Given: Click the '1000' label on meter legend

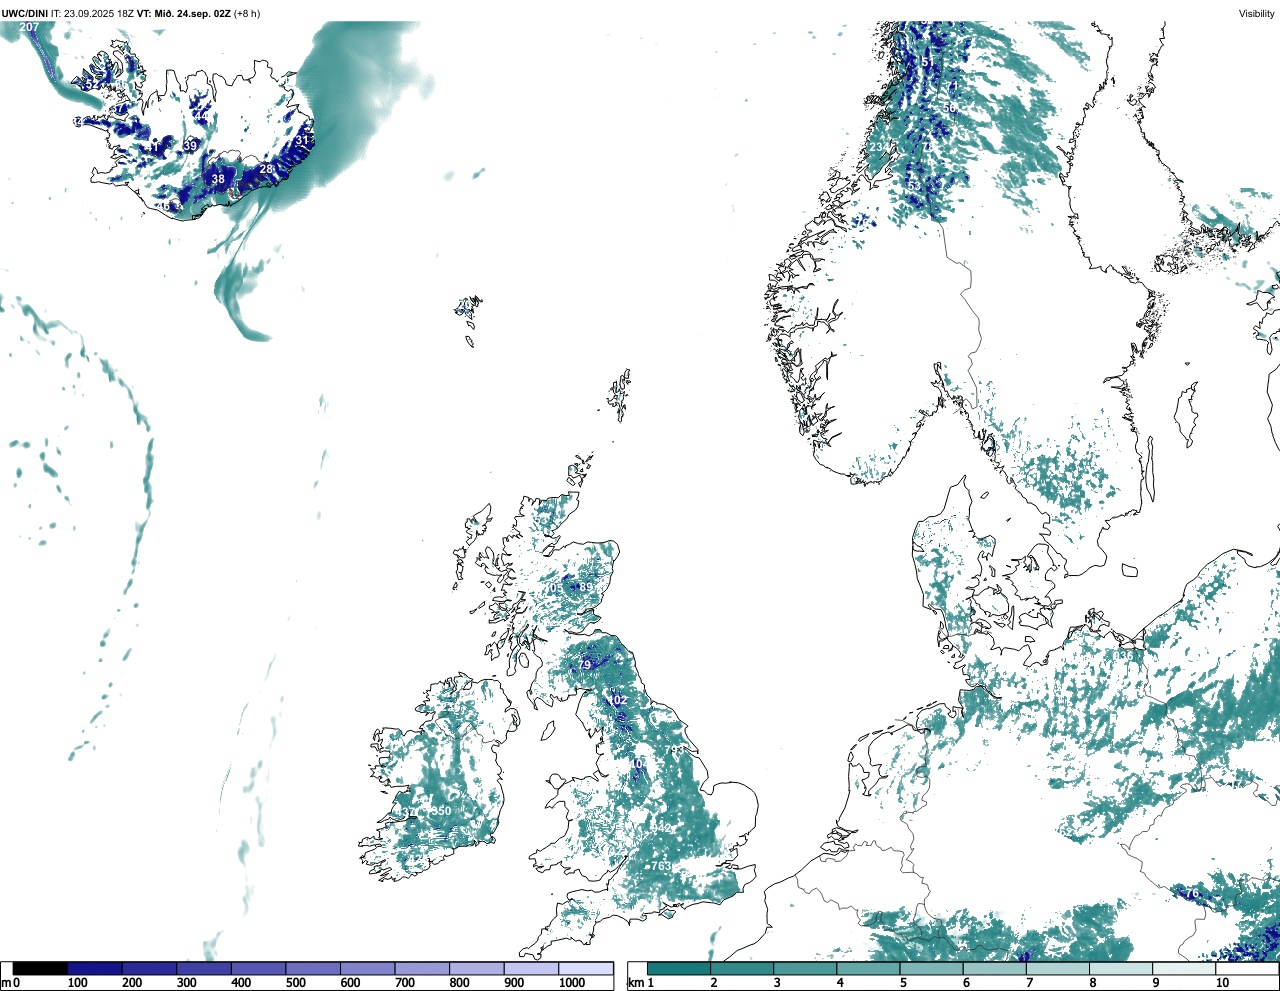Looking at the screenshot, I should [x=572, y=983].
